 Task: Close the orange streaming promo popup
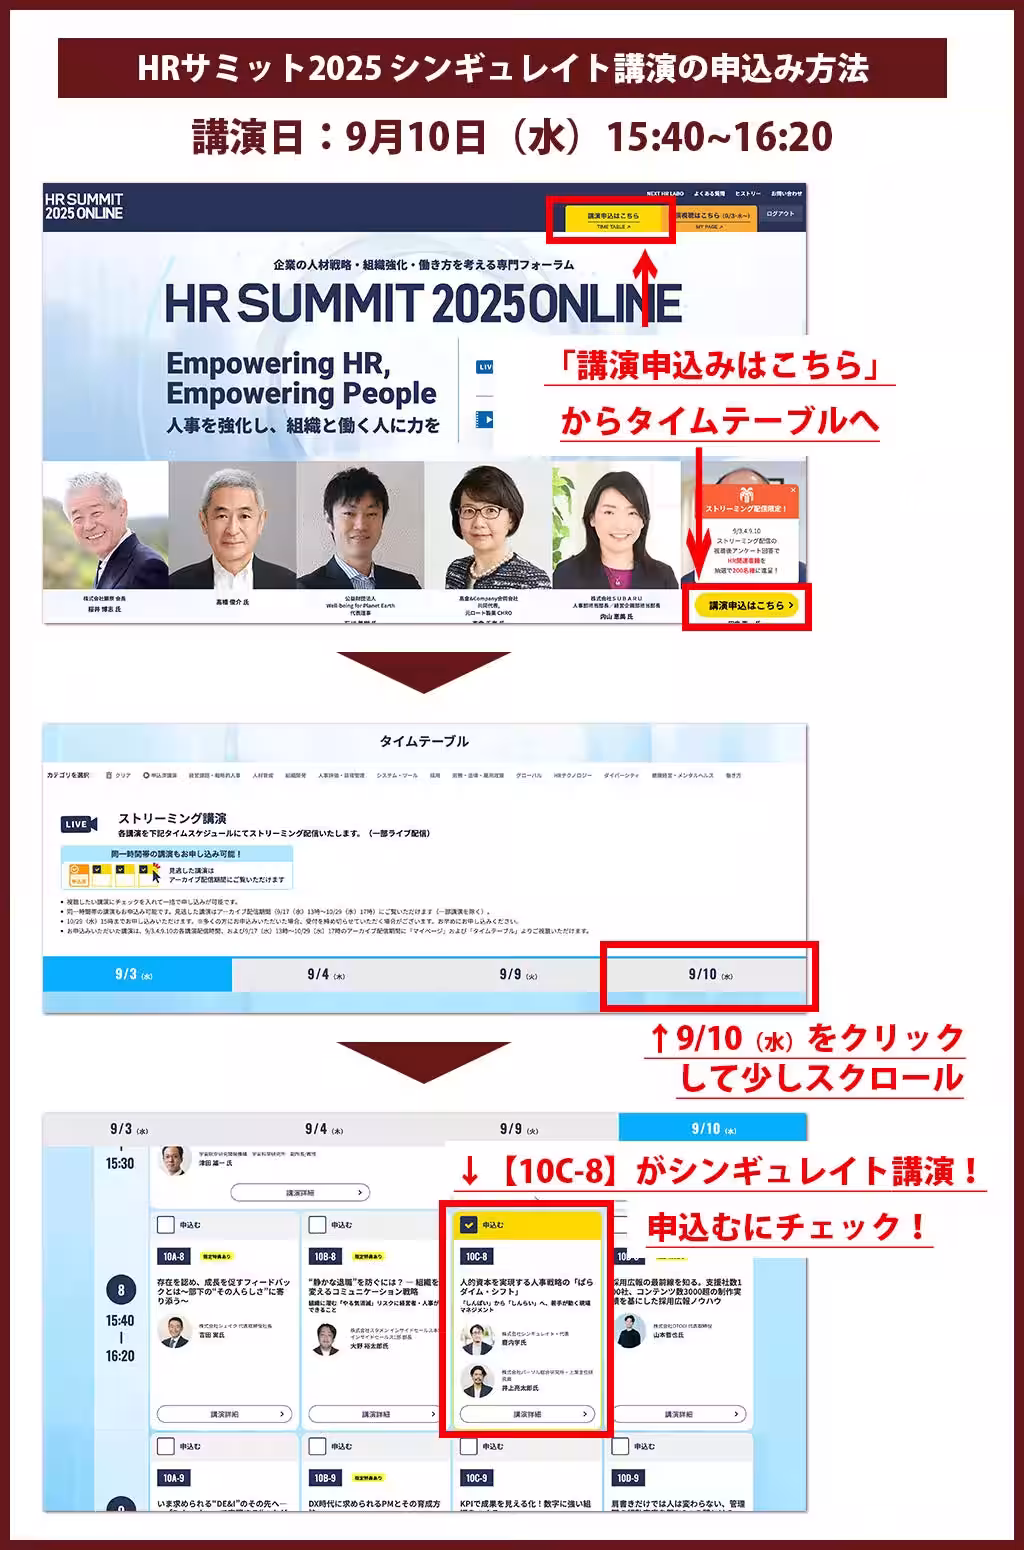794,490
